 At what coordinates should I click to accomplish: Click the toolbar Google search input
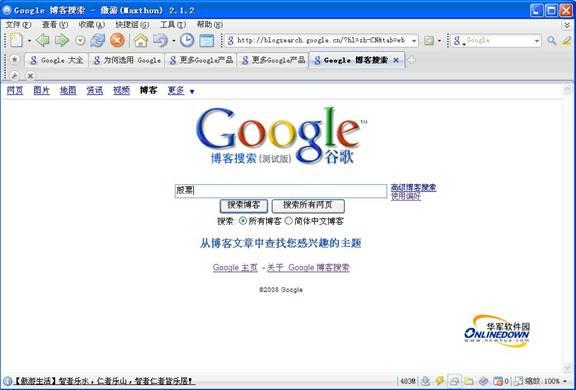(x=498, y=40)
